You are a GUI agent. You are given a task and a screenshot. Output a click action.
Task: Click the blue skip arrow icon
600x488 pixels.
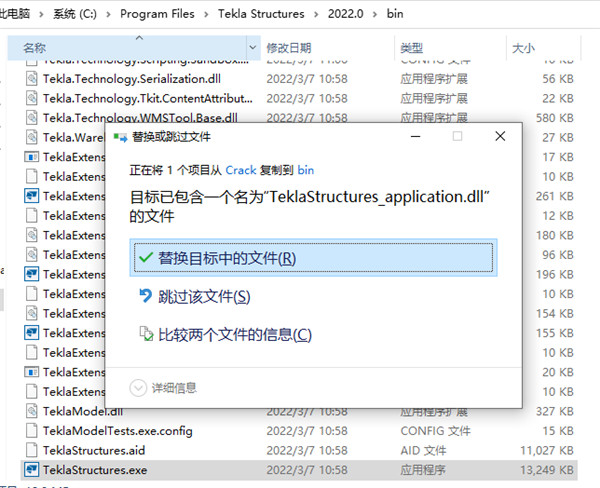click(145, 297)
